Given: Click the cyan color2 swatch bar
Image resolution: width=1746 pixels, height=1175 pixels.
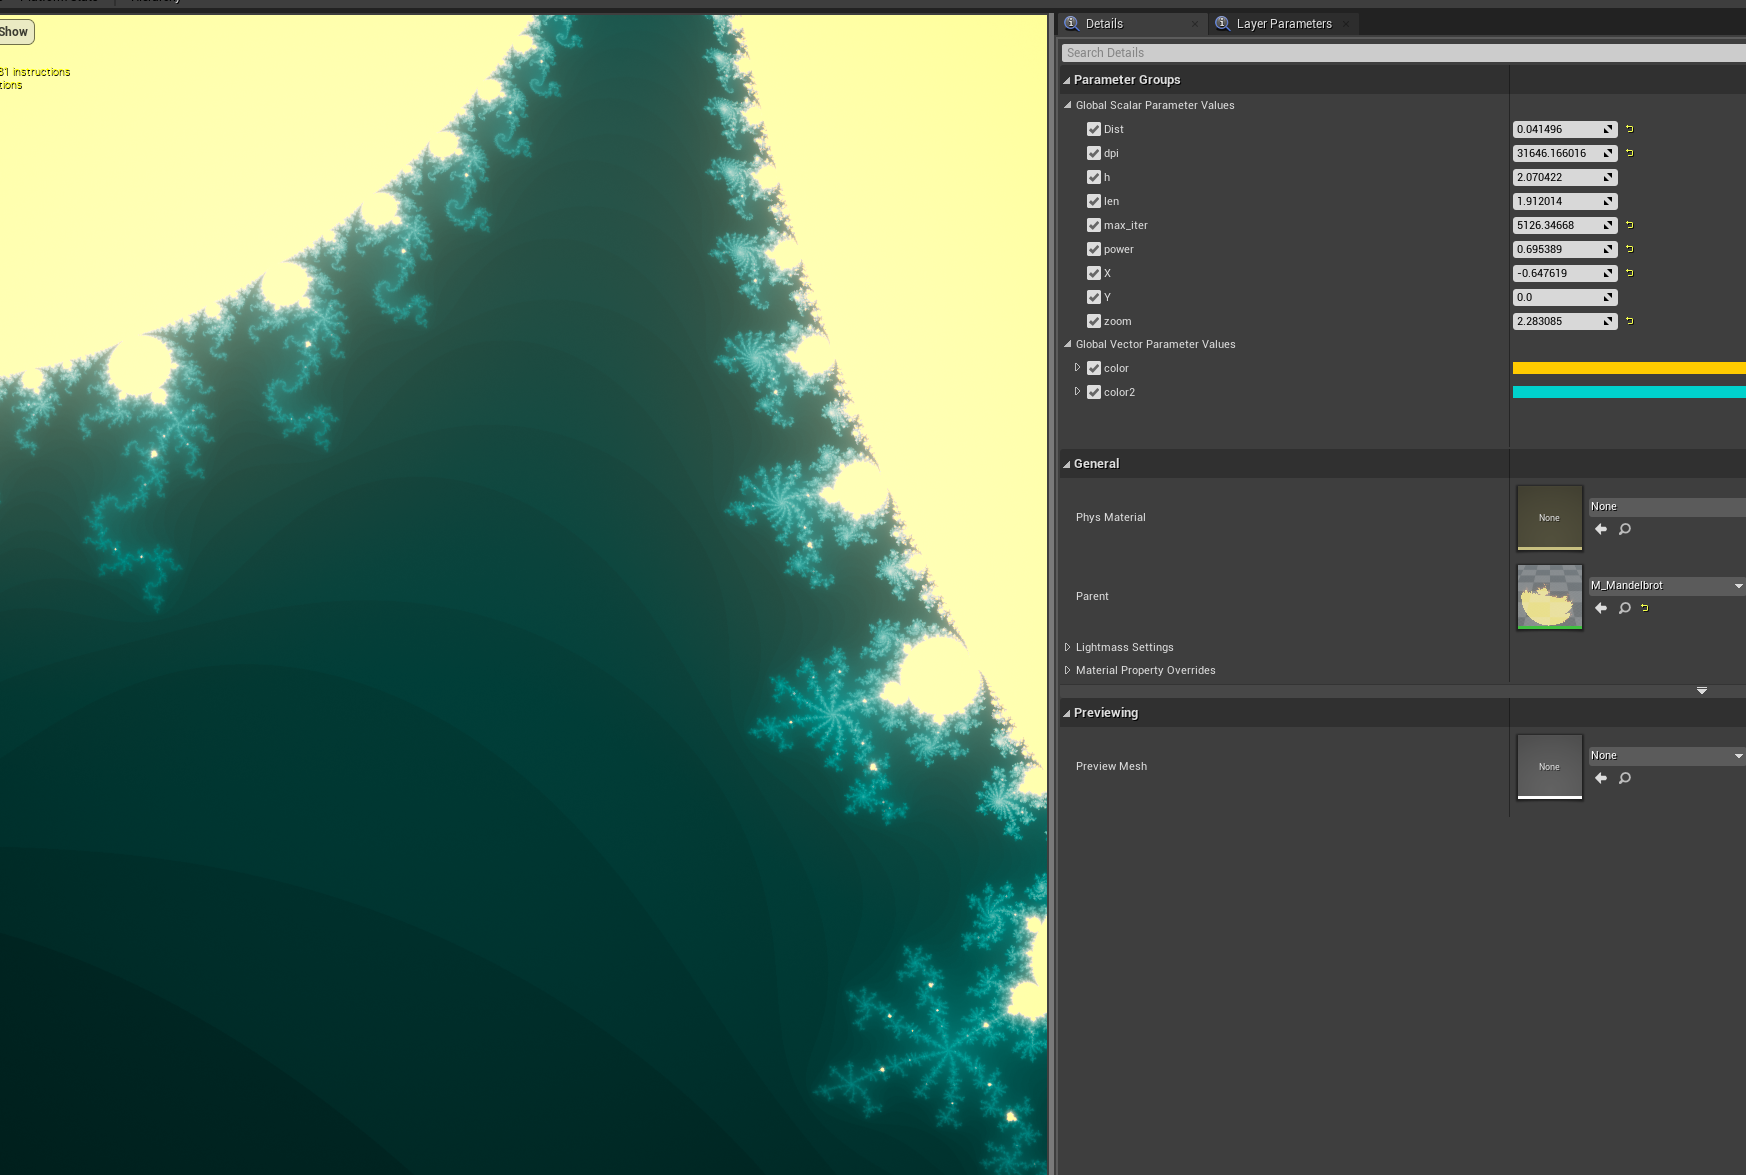Looking at the screenshot, I should [1629, 392].
